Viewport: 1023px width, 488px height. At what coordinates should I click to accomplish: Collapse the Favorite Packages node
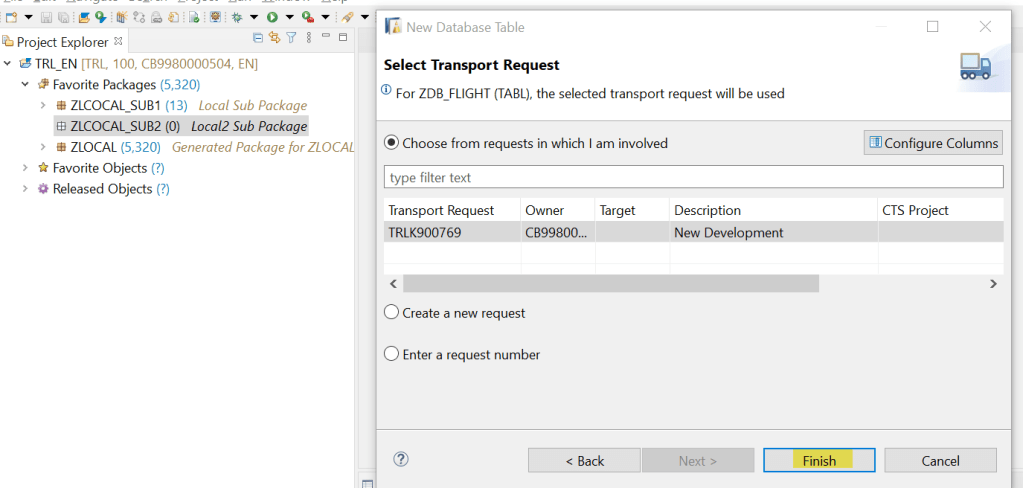[x=25, y=85]
